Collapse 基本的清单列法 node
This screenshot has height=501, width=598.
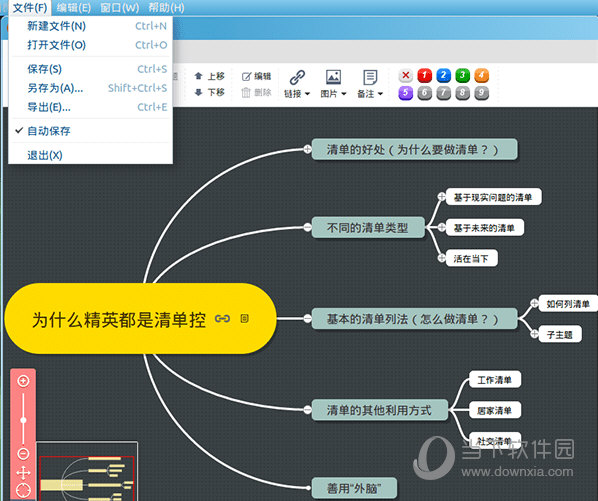[x=307, y=319]
